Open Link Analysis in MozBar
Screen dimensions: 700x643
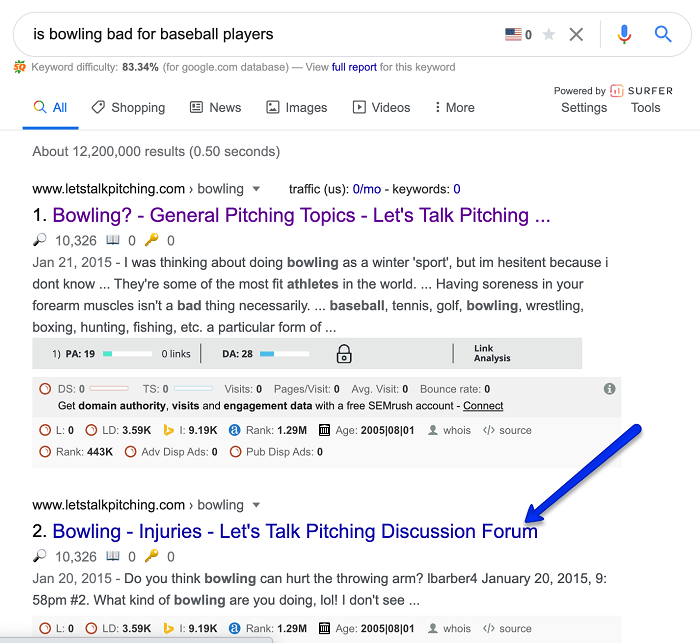click(x=492, y=353)
